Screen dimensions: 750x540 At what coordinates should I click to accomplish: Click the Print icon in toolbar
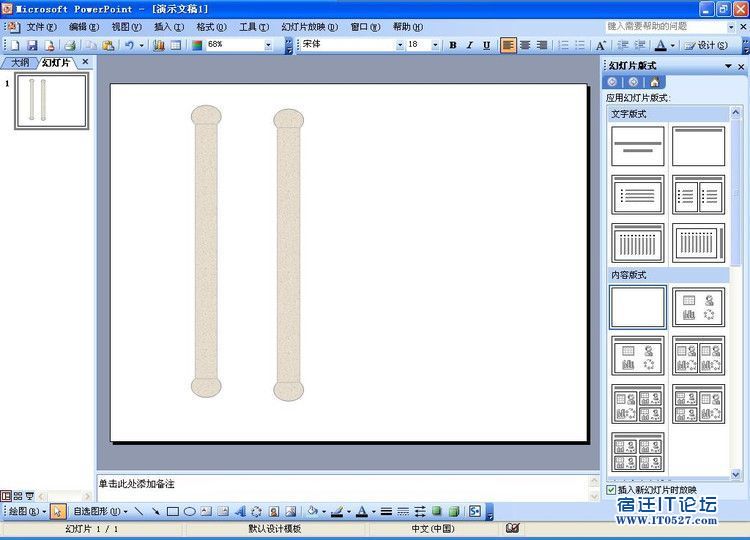tap(70, 45)
